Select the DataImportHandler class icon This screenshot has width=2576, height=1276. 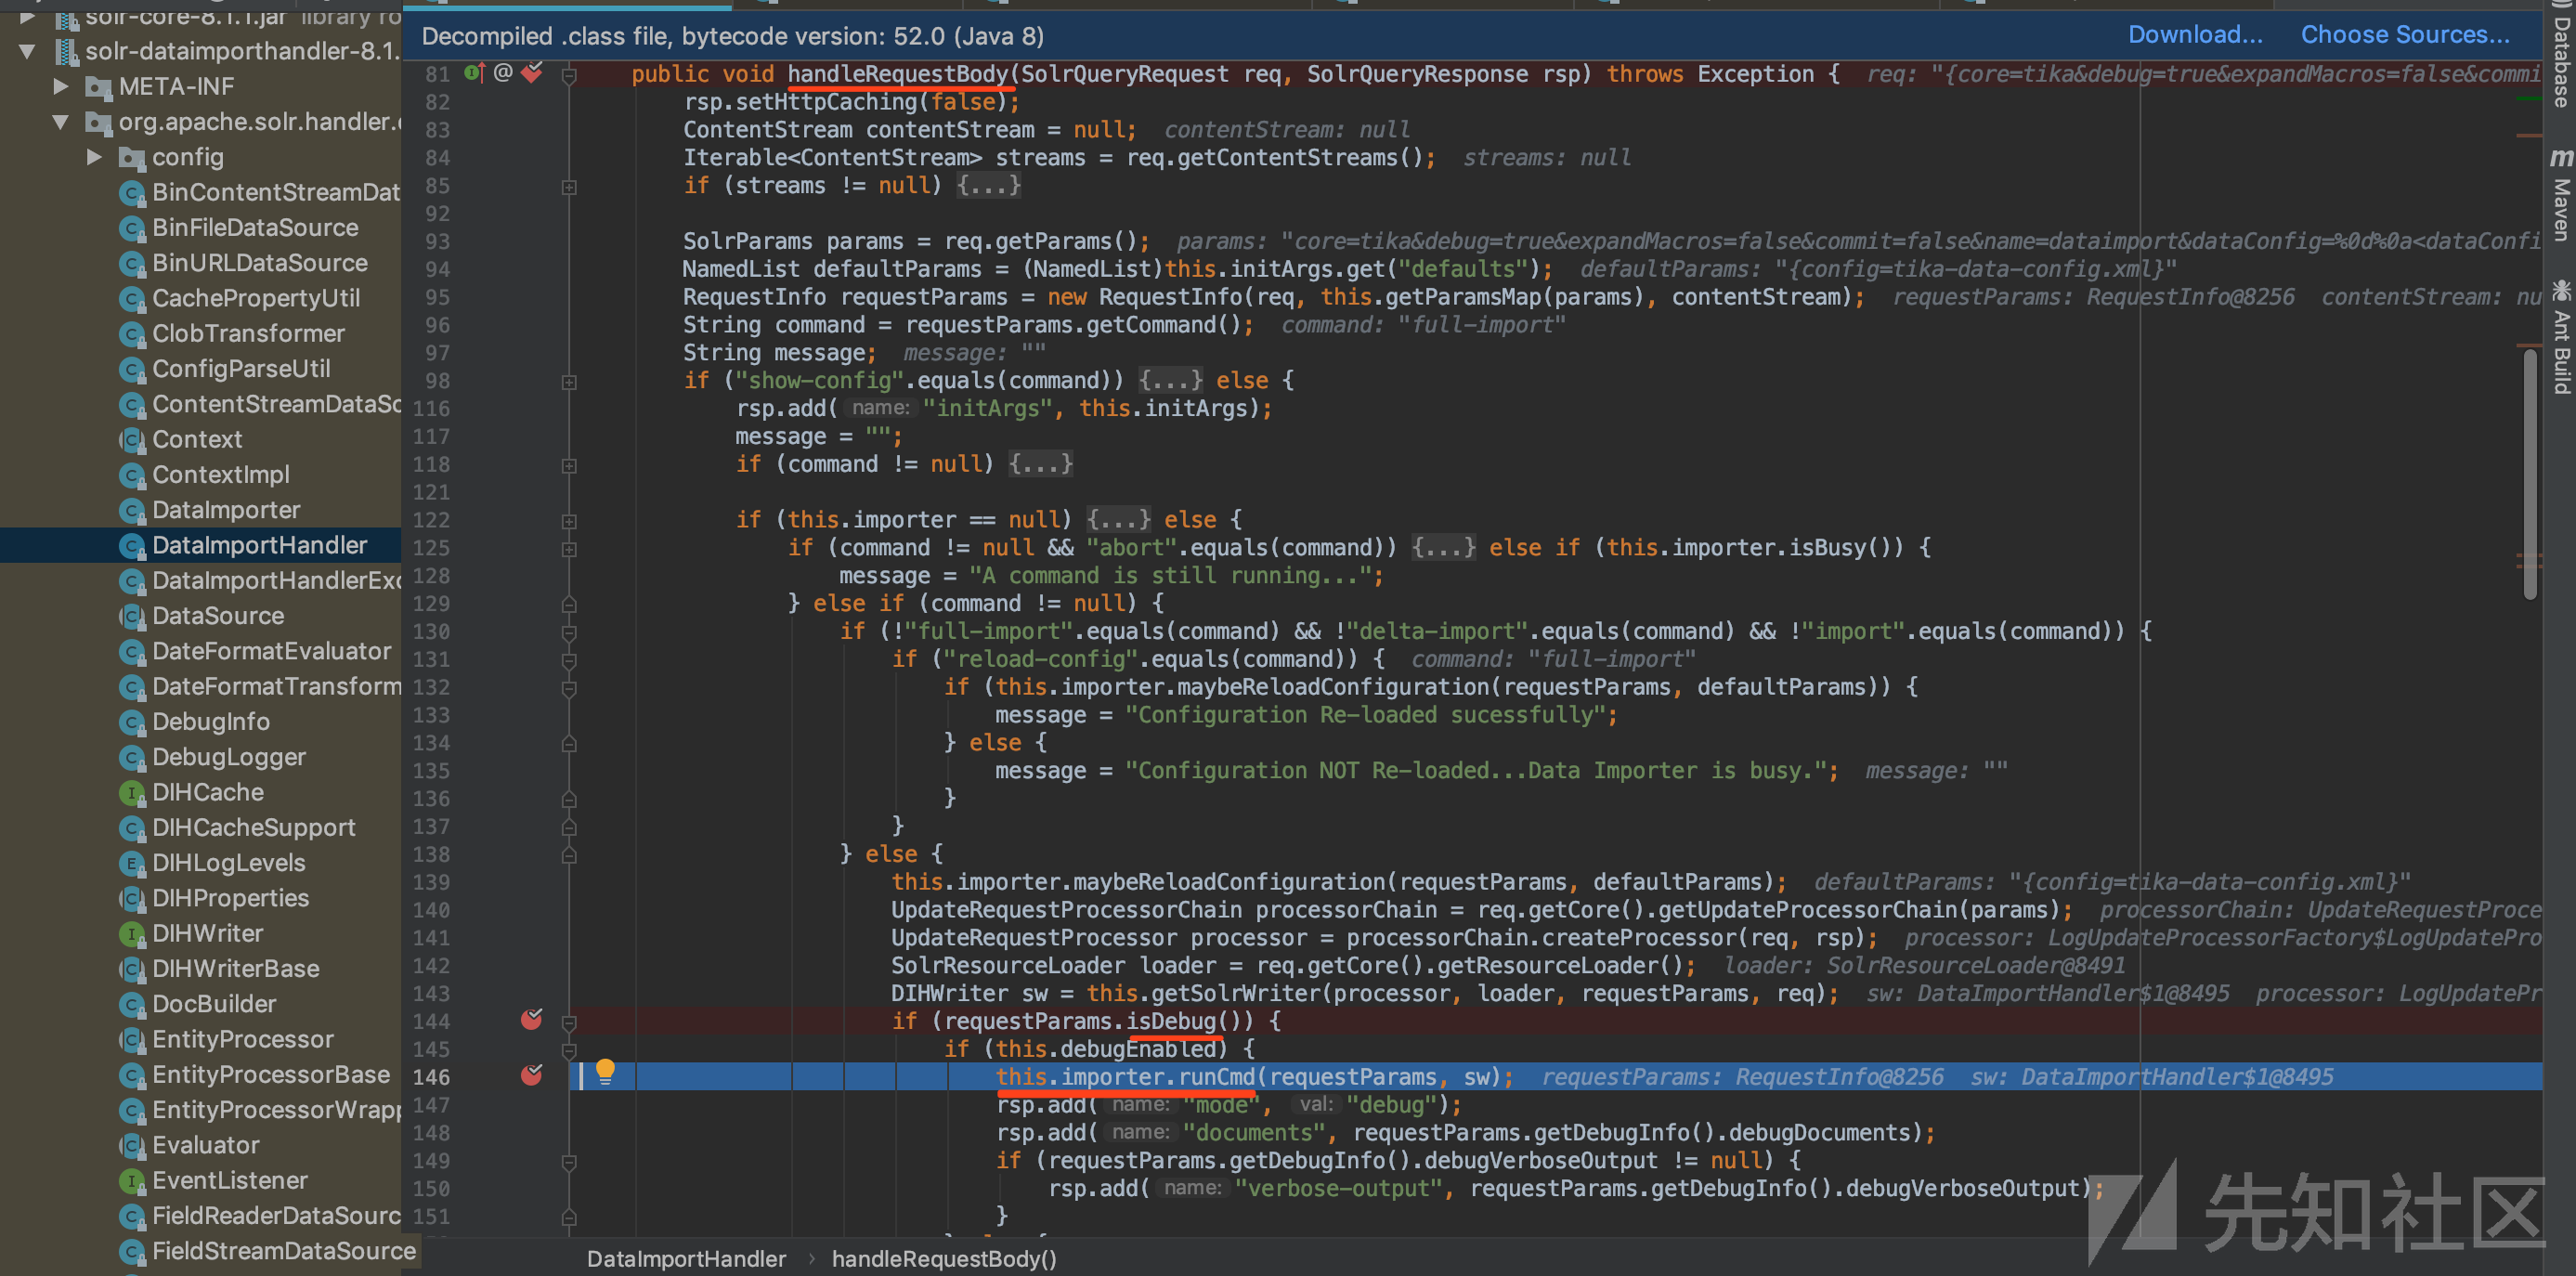coord(132,545)
